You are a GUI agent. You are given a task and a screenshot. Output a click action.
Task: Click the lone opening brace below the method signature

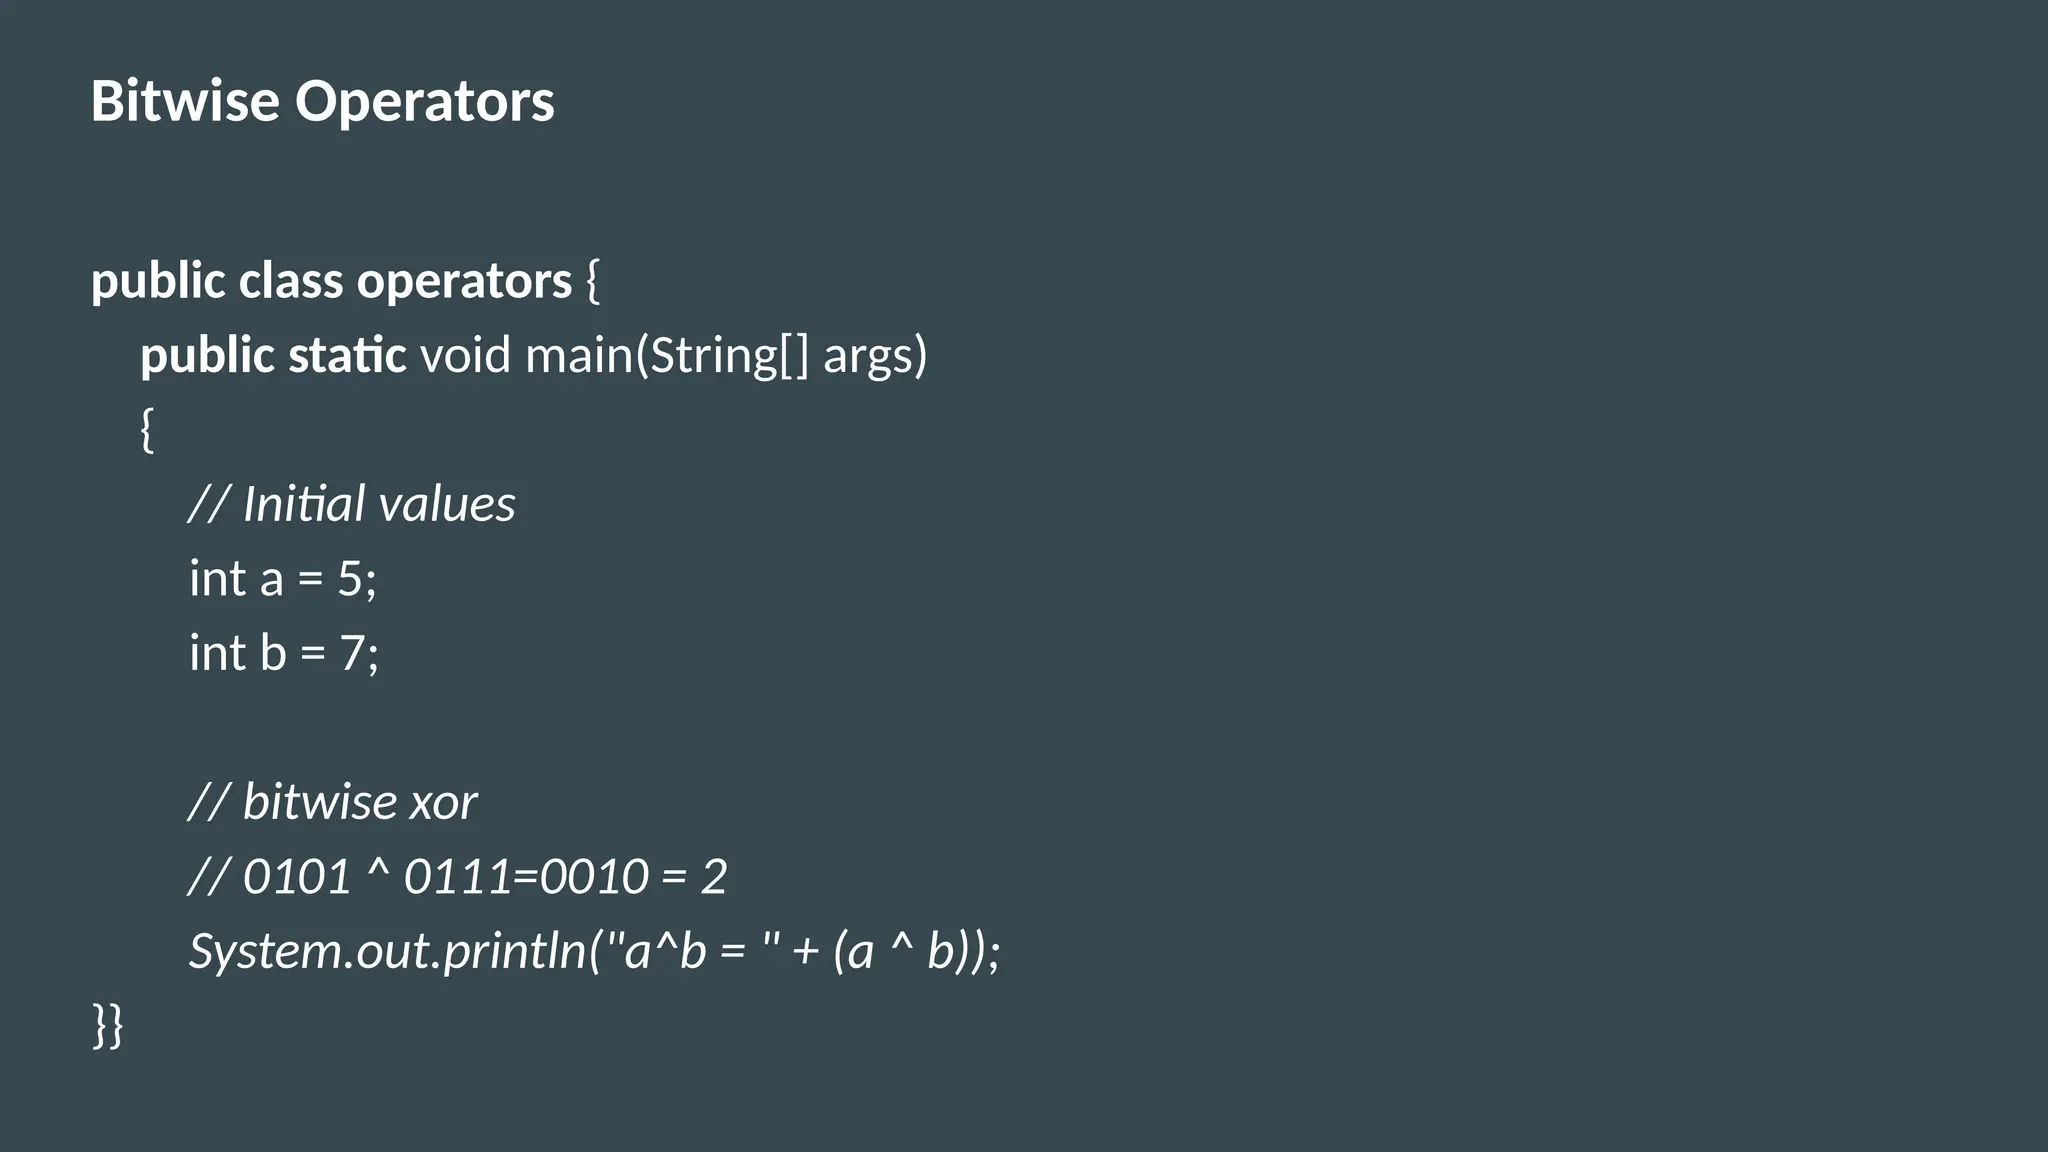[x=147, y=430]
